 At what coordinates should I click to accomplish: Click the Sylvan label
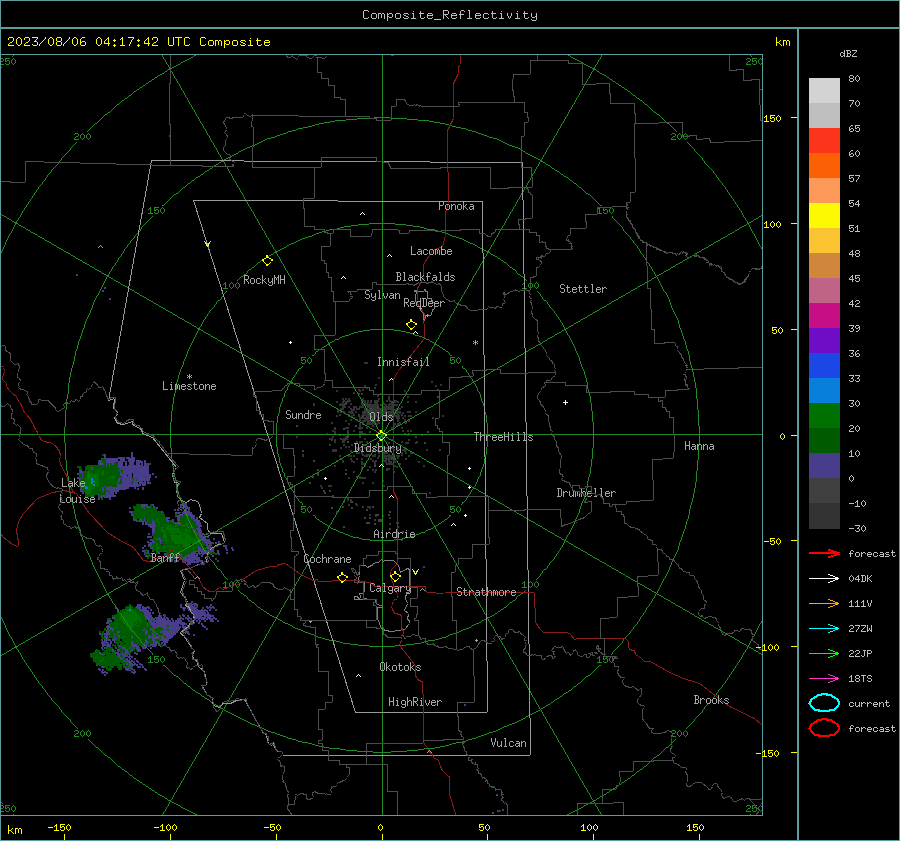point(382,295)
